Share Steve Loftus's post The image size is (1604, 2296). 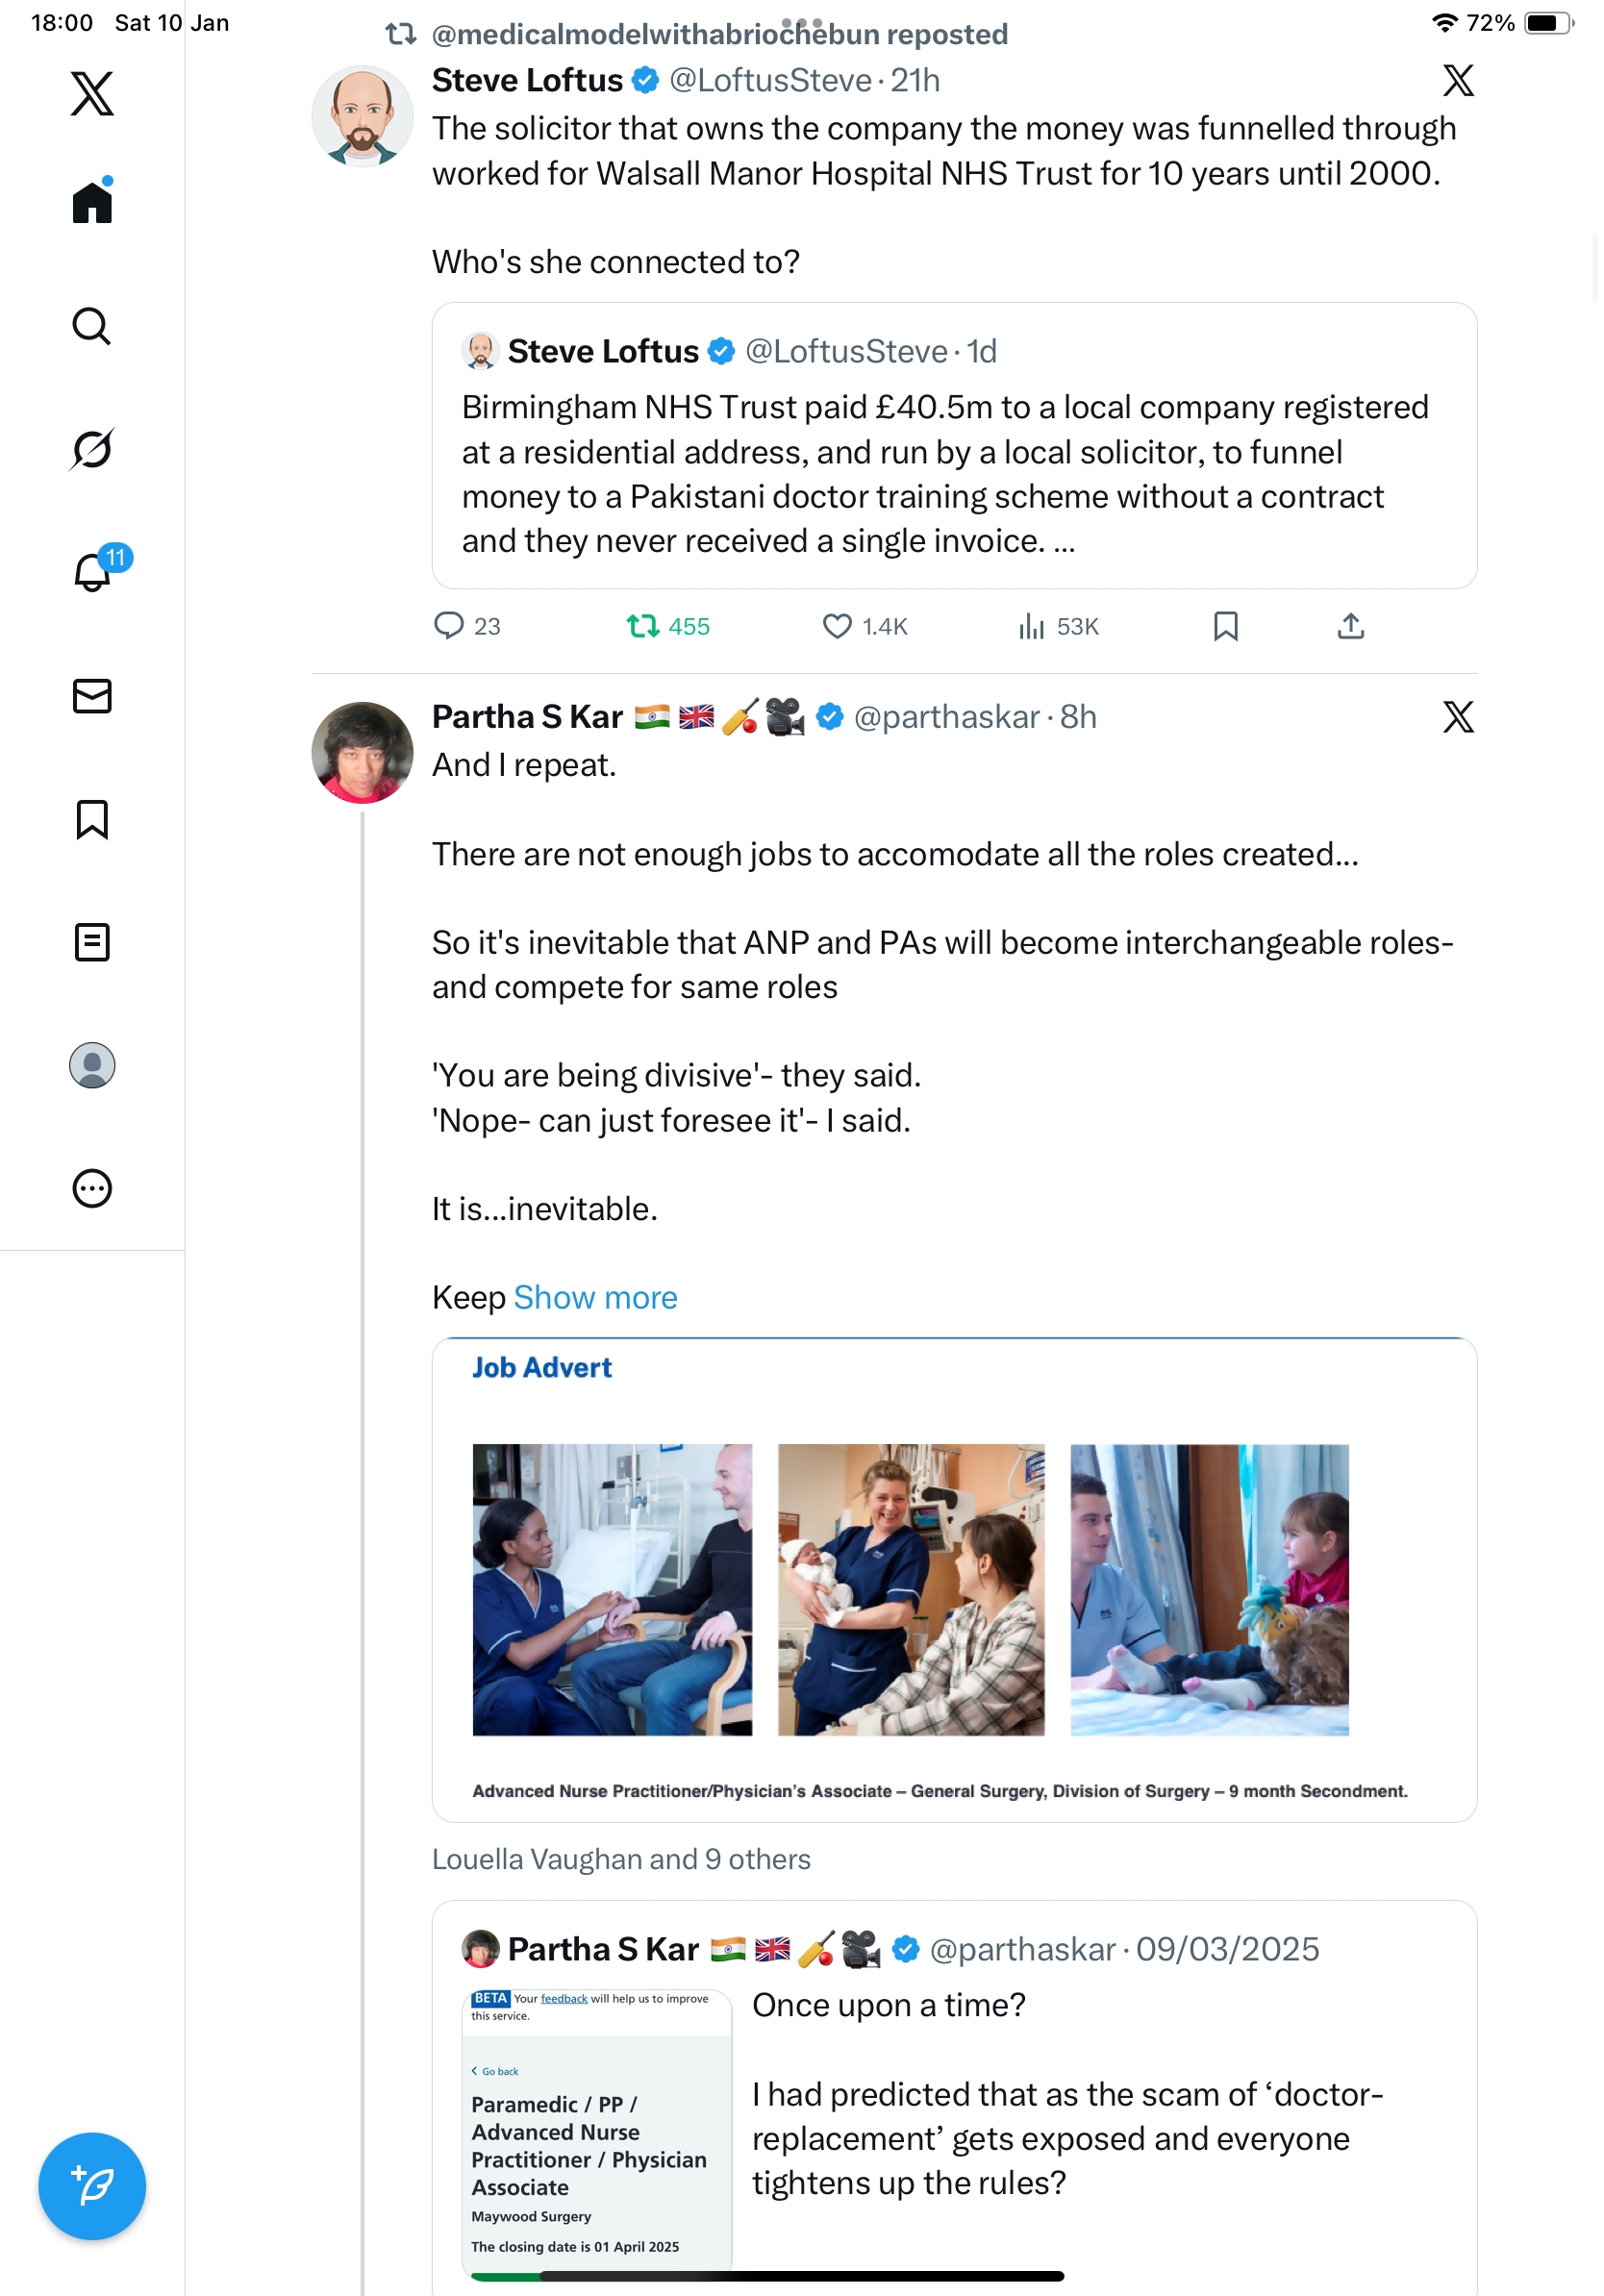tap(1350, 626)
